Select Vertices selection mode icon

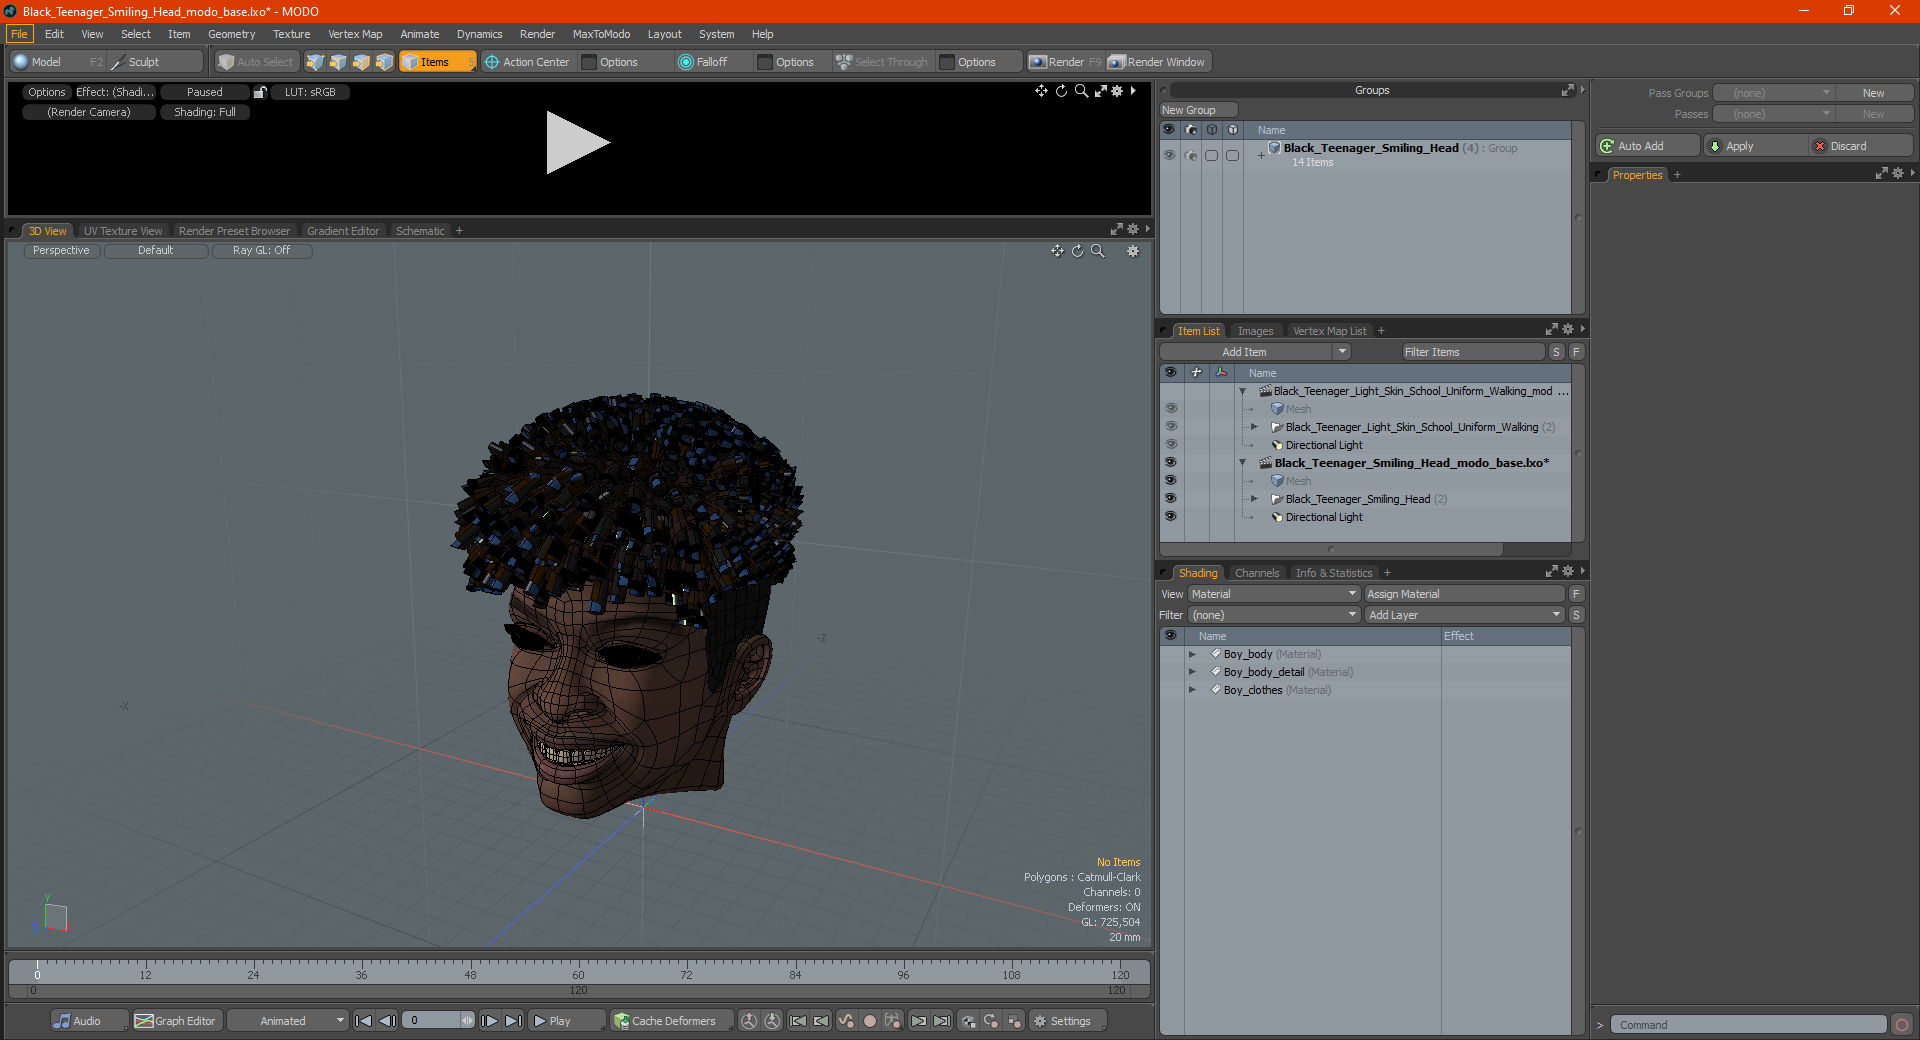pyautogui.click(x=315, y=62)
